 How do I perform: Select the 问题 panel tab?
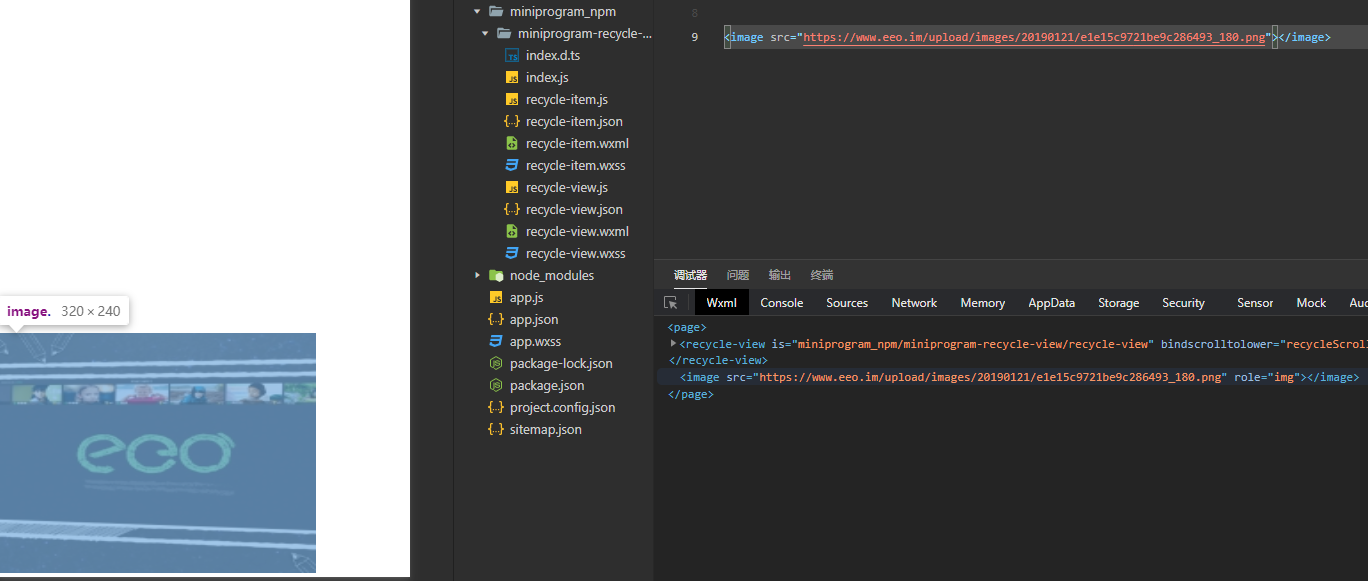(738, 275)
